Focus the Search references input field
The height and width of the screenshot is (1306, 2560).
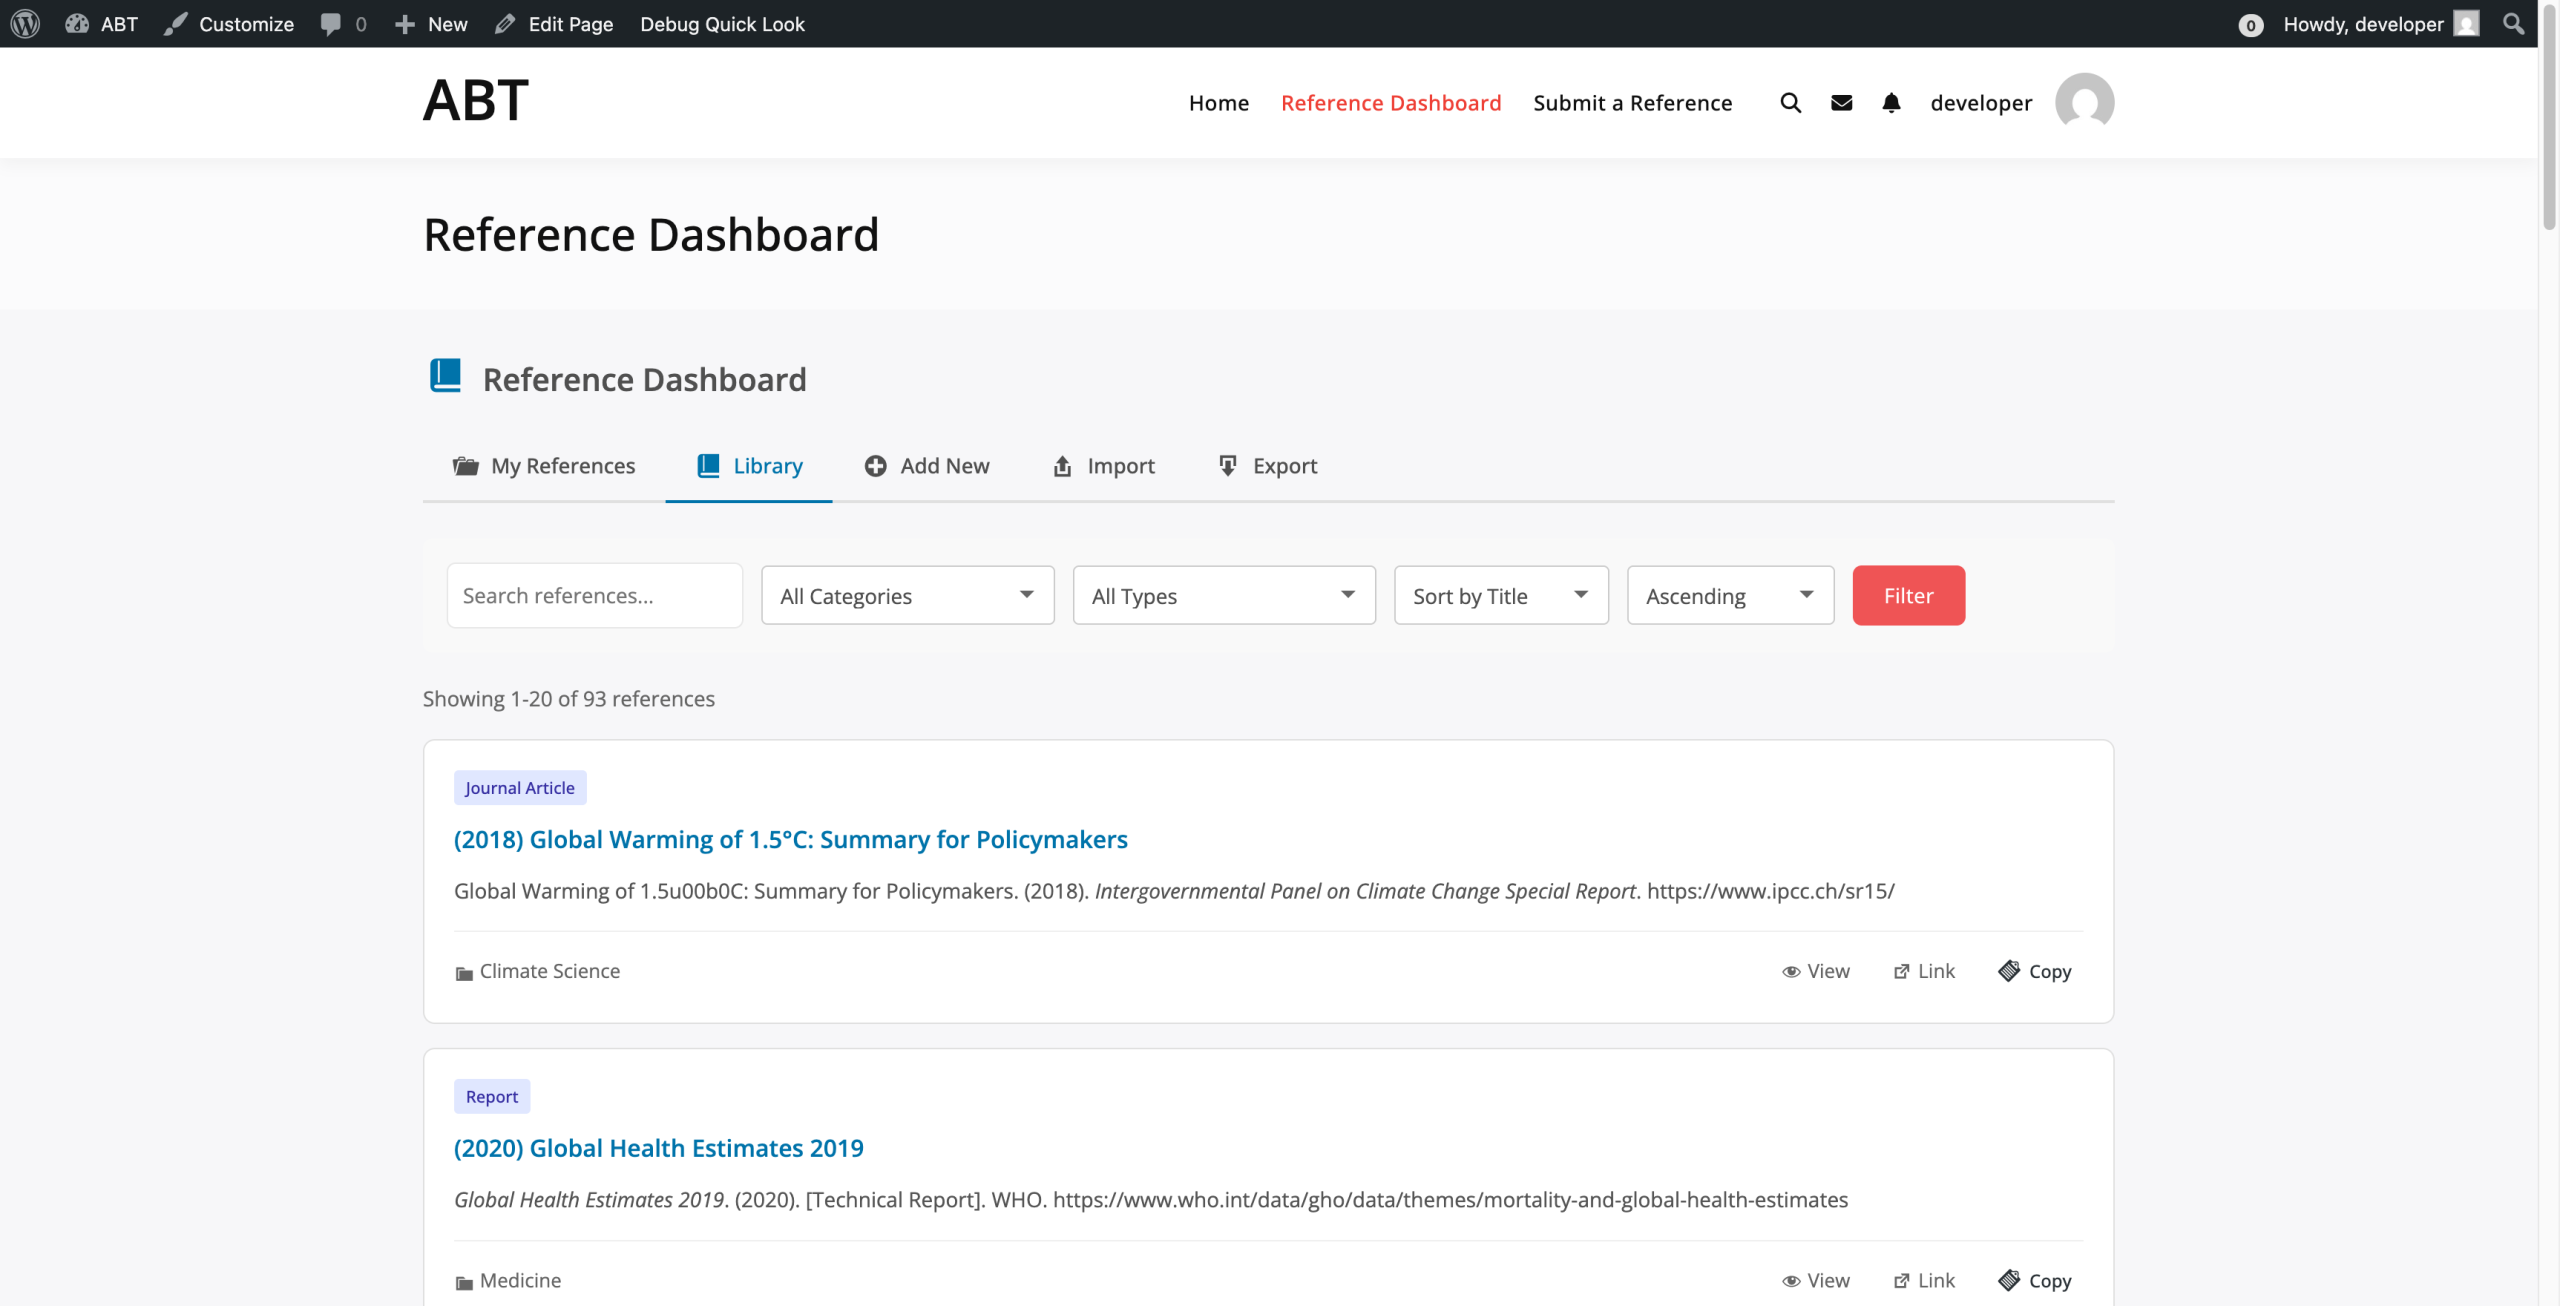(x=594, y=596)
